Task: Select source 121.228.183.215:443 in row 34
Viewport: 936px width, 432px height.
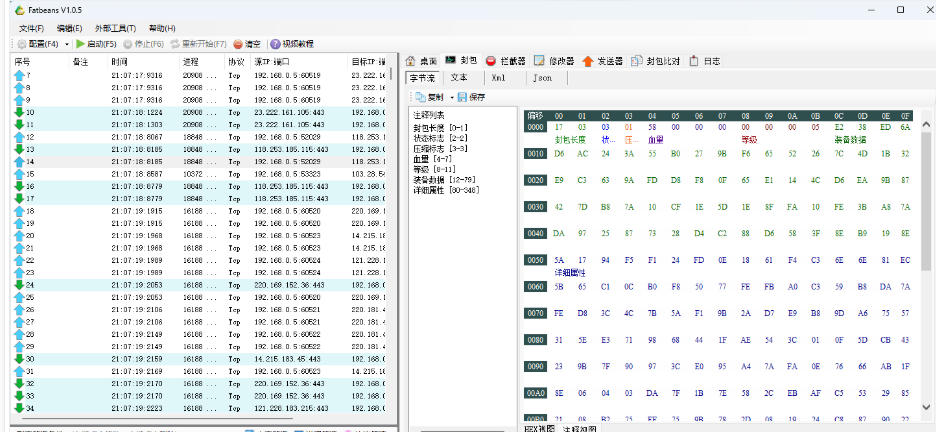Action: [x=291, y=408]
